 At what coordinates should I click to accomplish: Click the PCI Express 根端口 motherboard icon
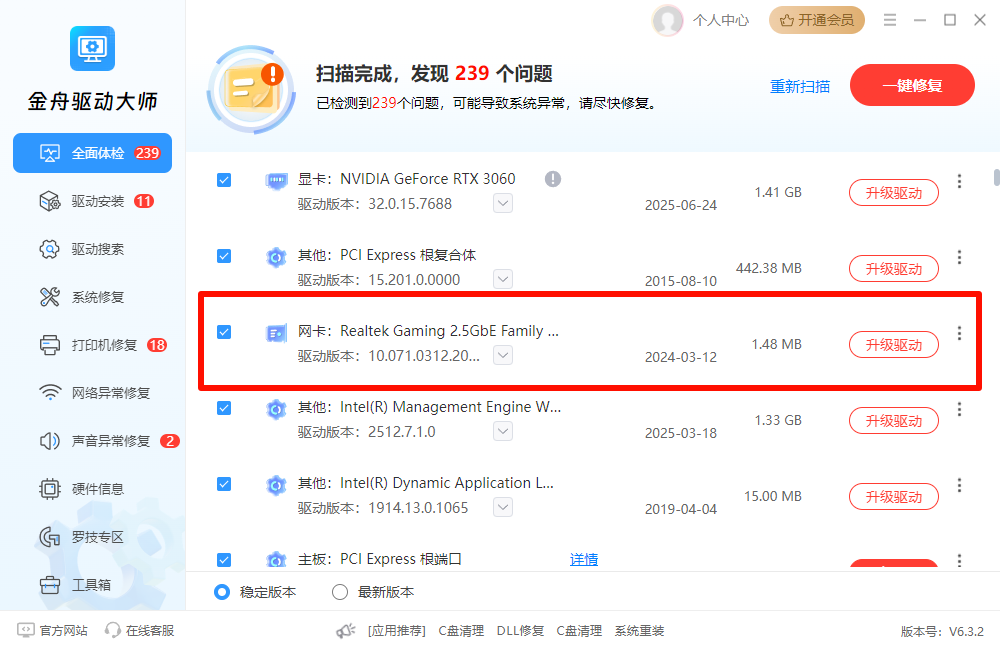pyautogui.click(x=276, y=560)
